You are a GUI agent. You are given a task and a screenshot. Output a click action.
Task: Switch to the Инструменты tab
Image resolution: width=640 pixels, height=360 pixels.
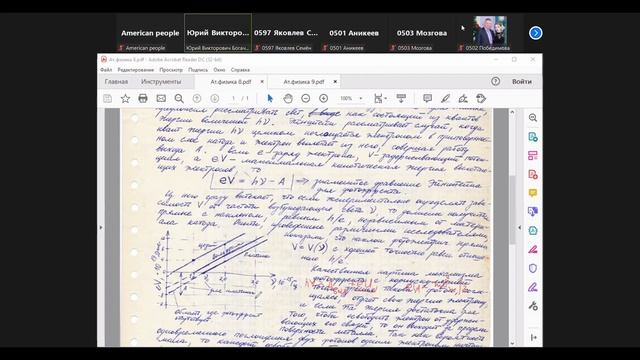(161, 82)
